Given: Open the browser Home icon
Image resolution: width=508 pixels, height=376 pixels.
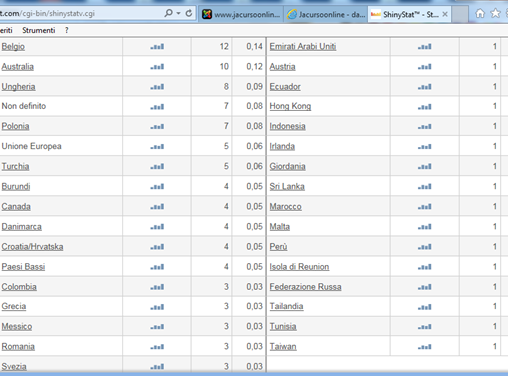Looking at the screenshot, I should 480,14.
